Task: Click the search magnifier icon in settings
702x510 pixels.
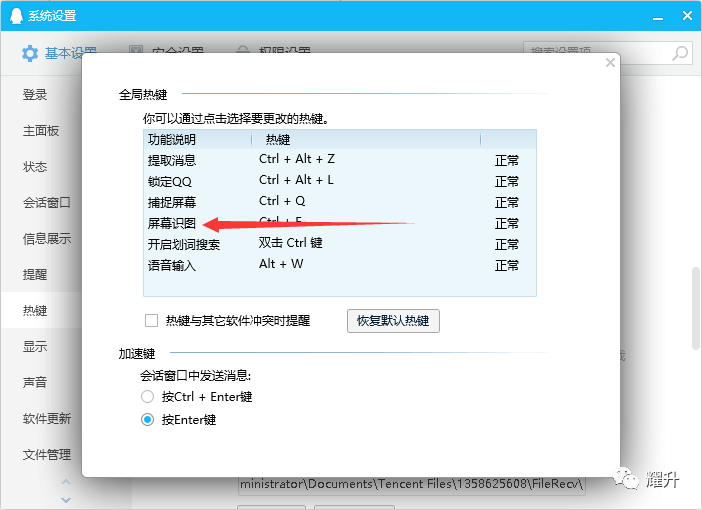Action: click(x=680, y=53)
